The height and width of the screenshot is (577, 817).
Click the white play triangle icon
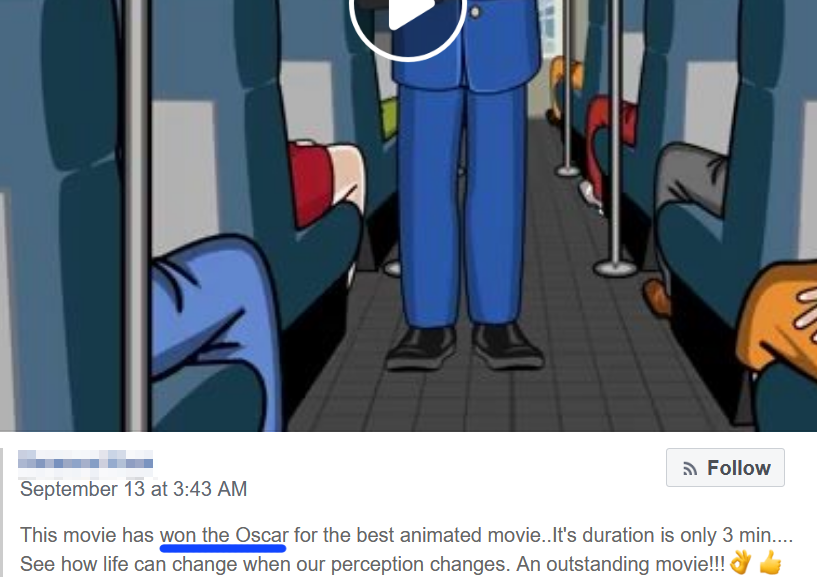(410, 11)
